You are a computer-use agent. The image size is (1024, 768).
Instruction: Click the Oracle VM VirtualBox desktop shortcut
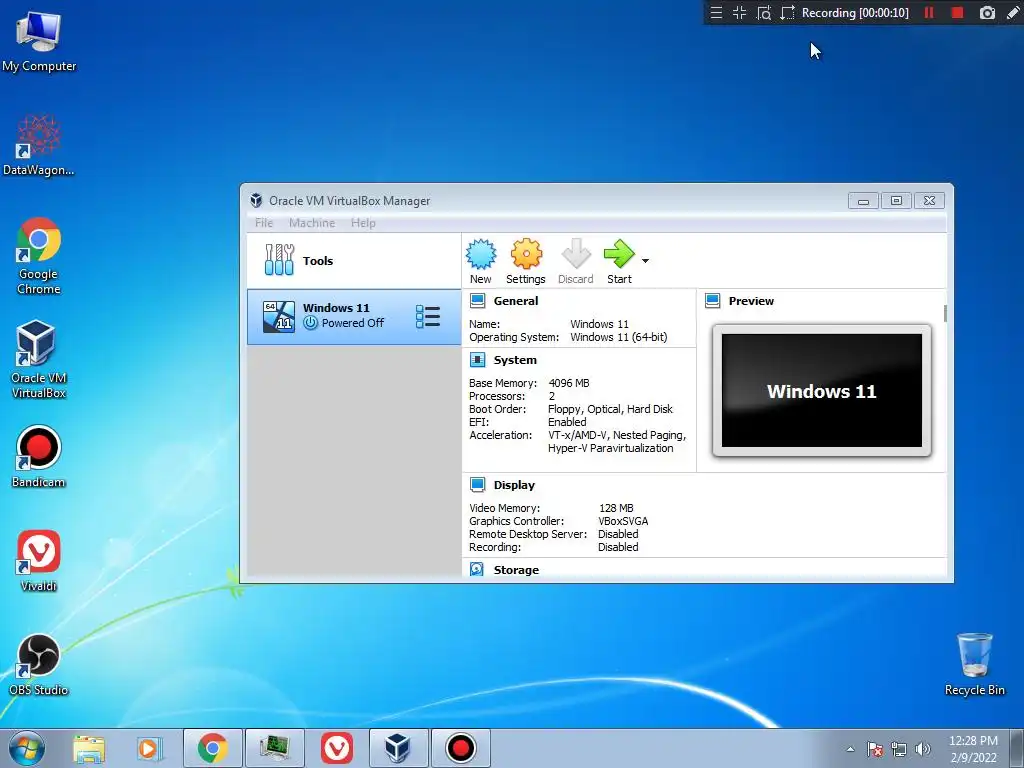[x=39, y=359]
